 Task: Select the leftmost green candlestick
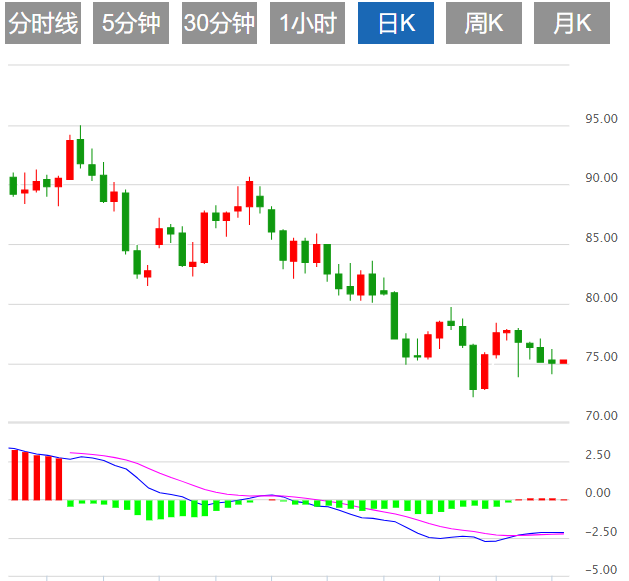point(14,185)
